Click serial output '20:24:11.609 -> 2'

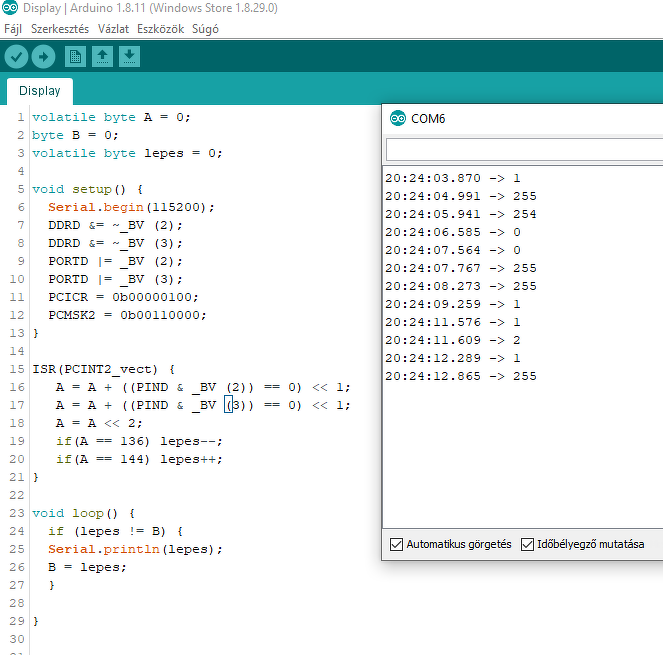click(453, 340)
